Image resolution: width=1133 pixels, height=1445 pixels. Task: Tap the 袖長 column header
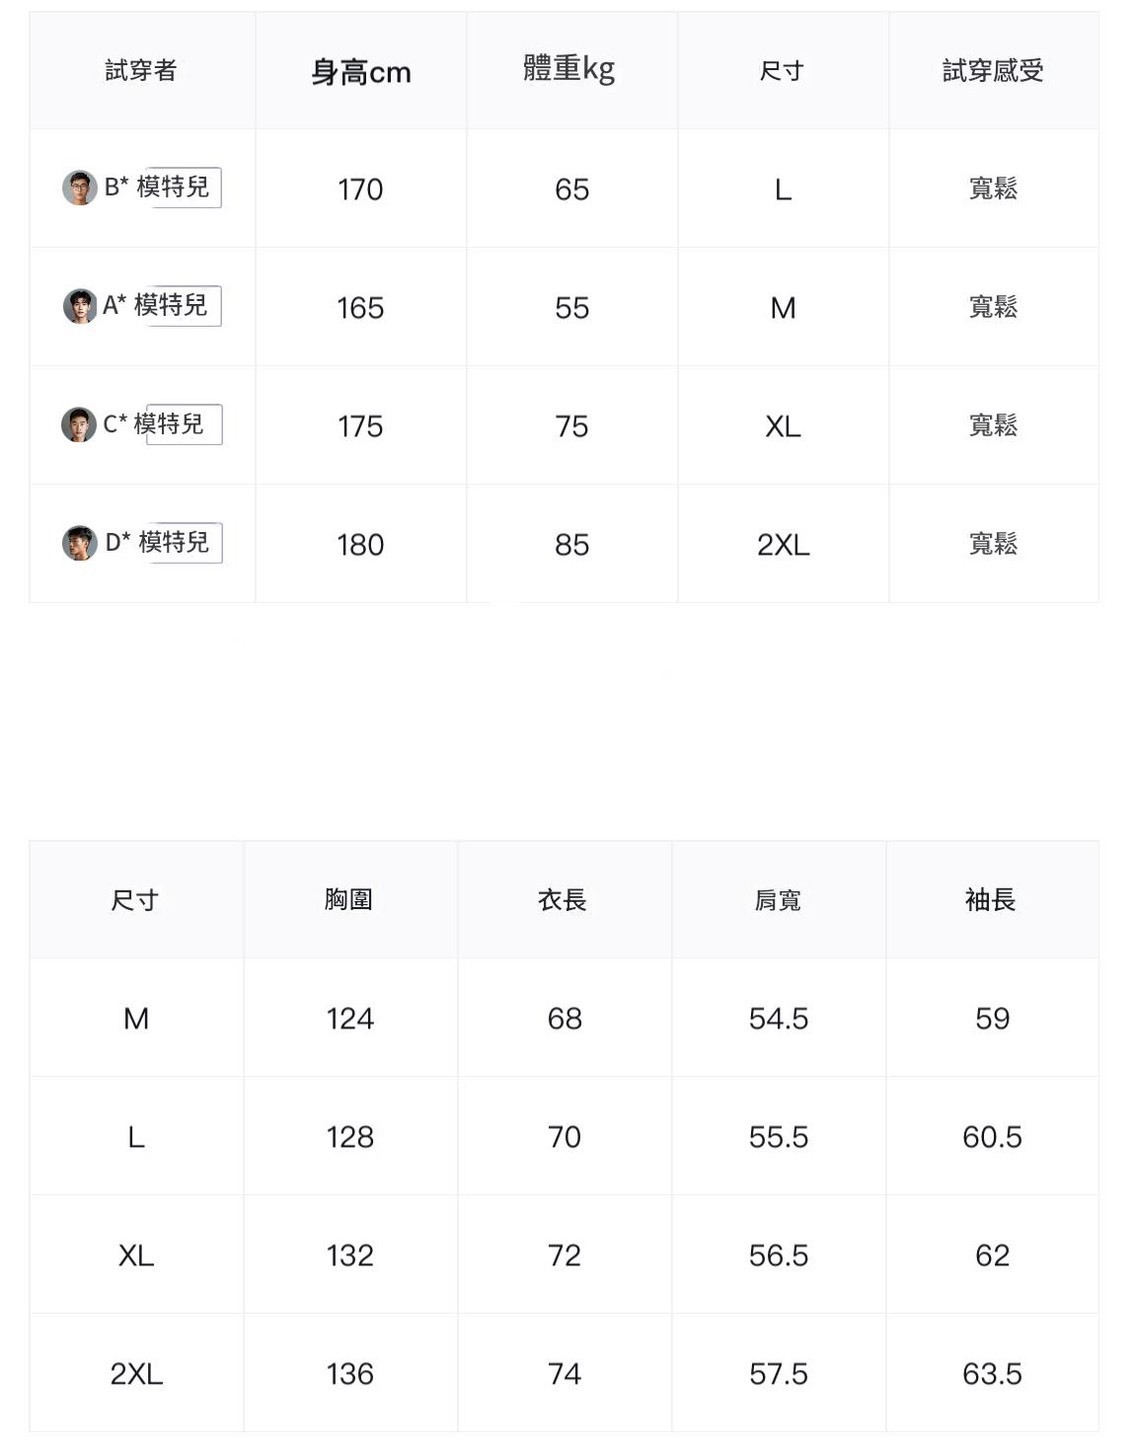point(991,899)
